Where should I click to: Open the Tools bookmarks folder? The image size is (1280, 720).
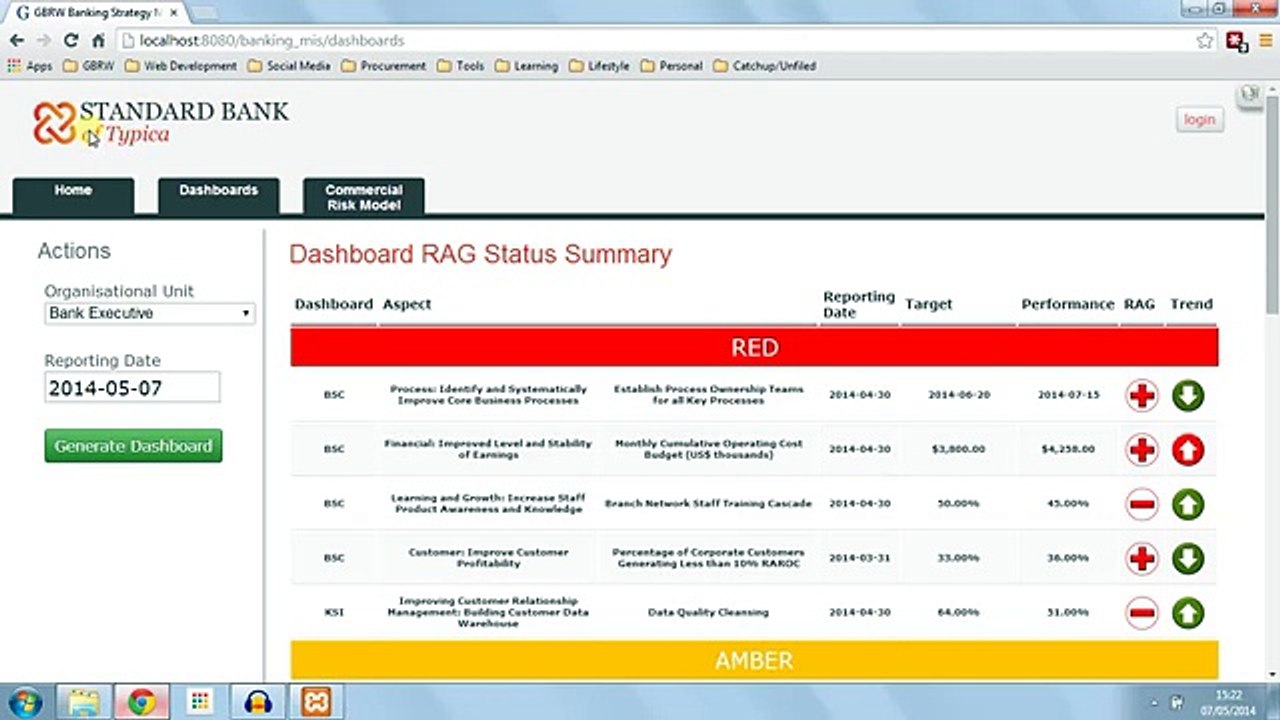click(x=459, y=66)
